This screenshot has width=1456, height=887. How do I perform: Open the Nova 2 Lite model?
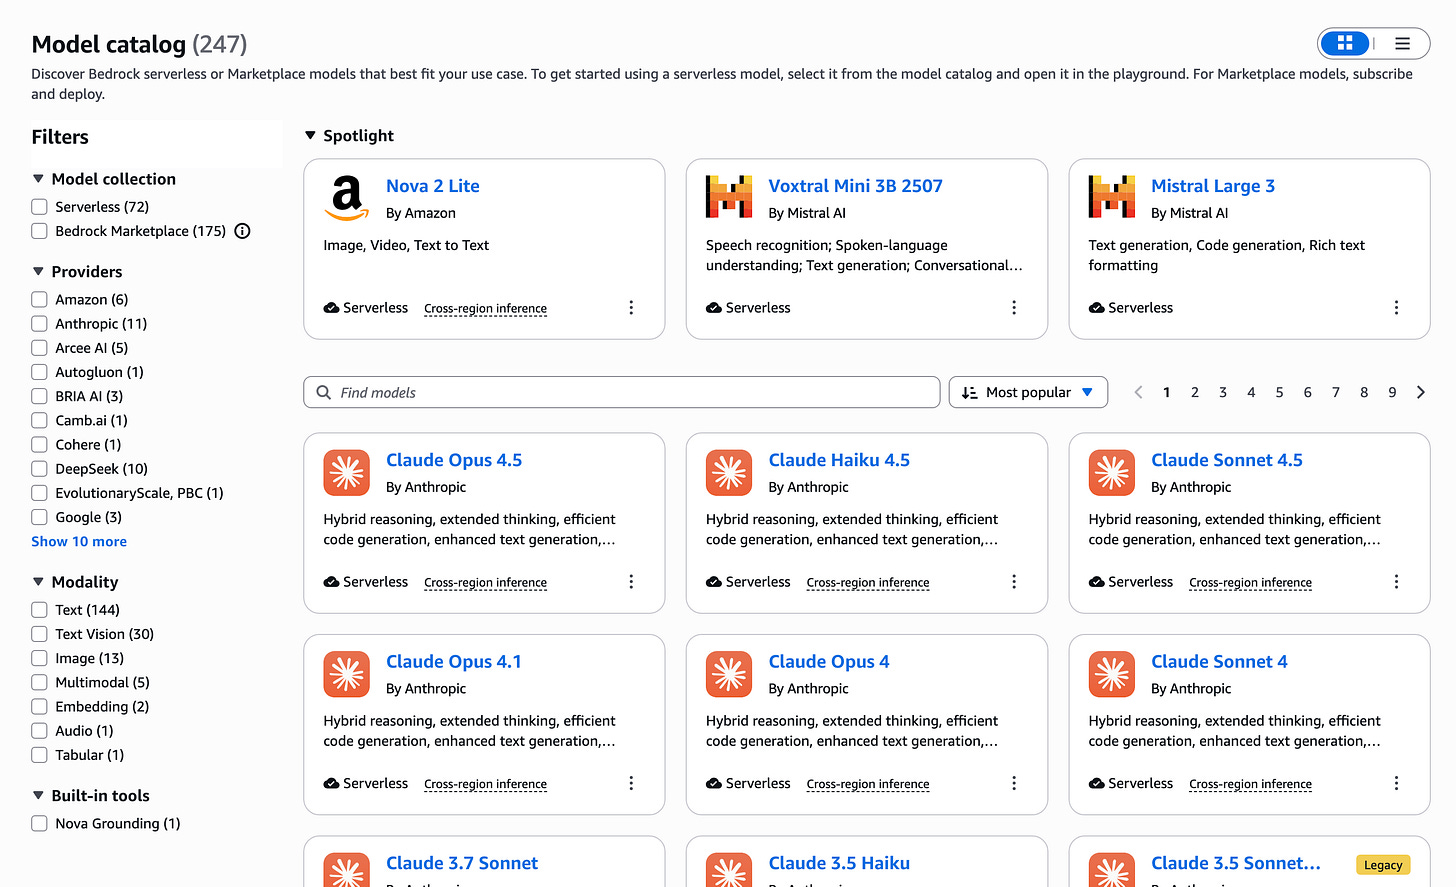pyautogui.click(x=433, y=186)
